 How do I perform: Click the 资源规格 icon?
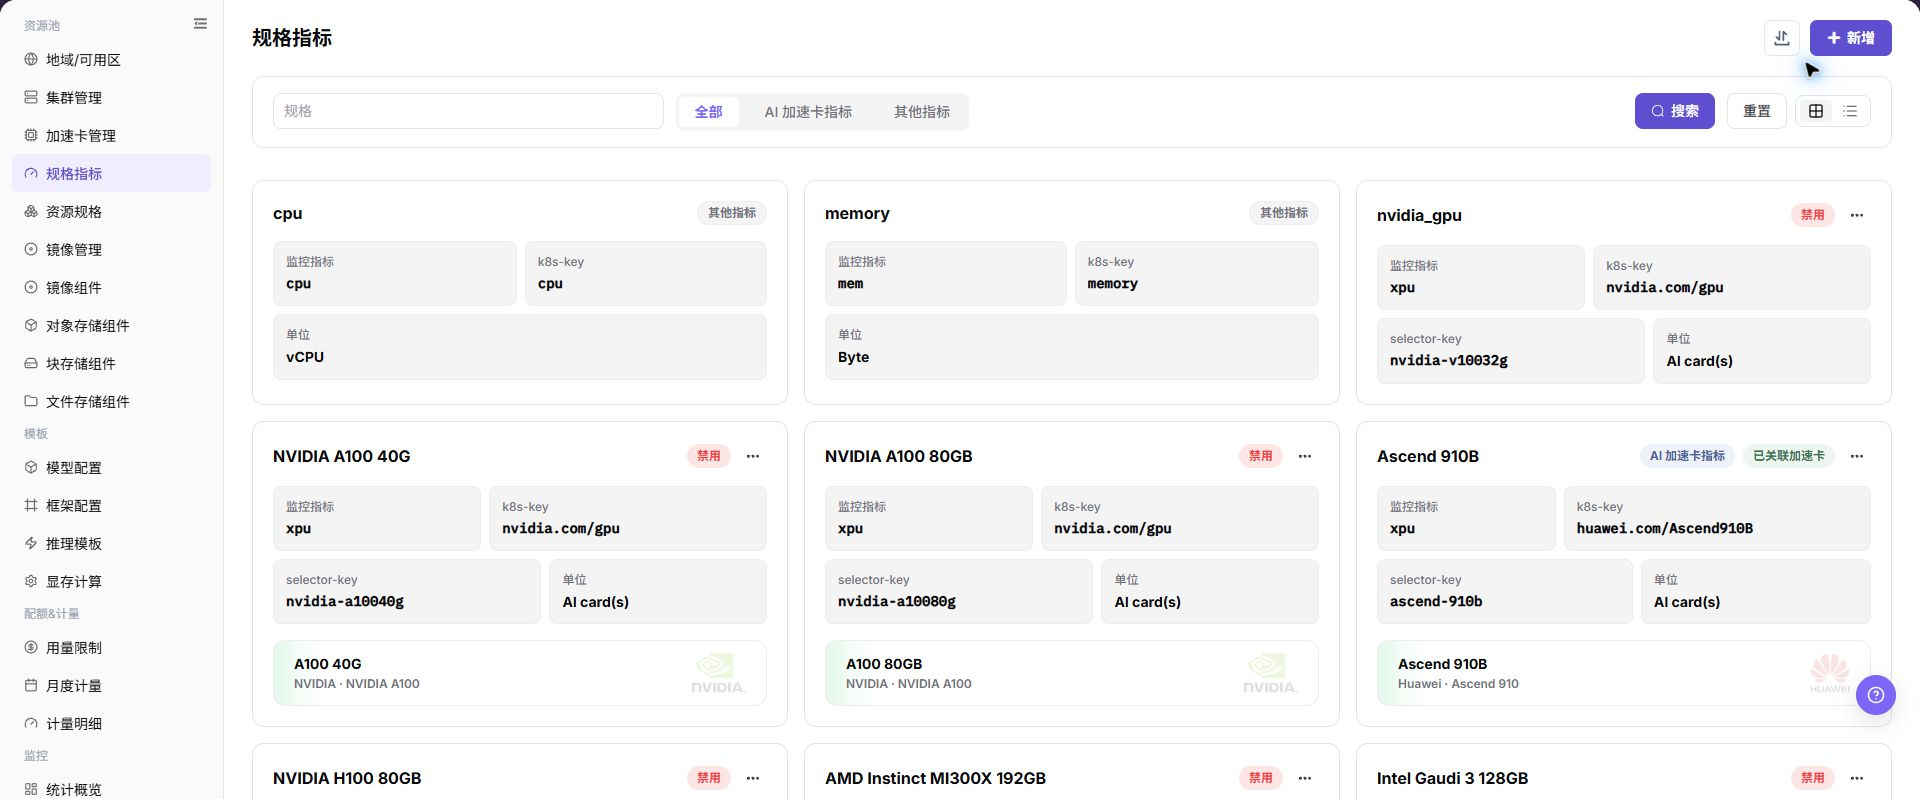(x=31, y=212)
